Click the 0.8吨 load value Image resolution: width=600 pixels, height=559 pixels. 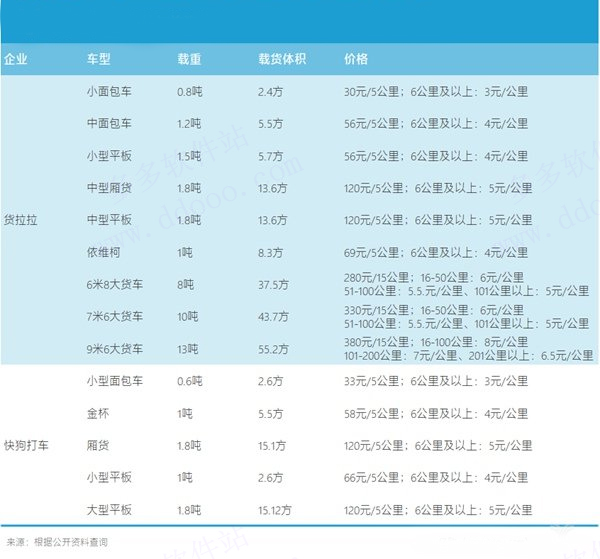point(190,92)
